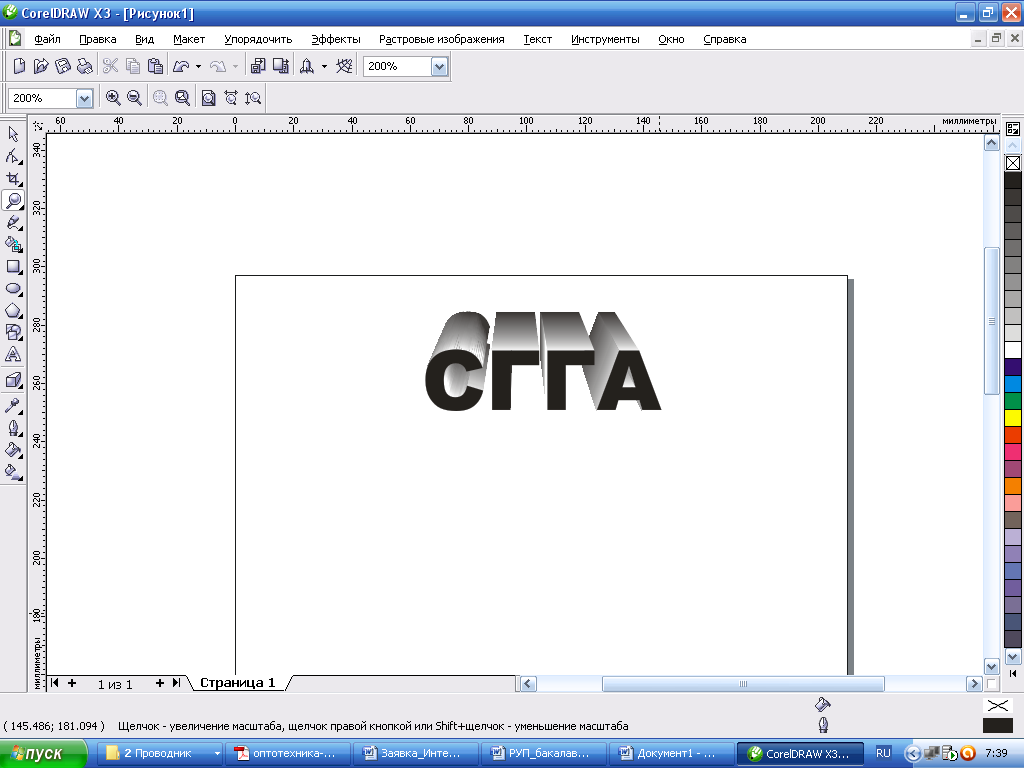Click the пуск Start button
This screenshot has height=768, width=1024.
[43, 754]
